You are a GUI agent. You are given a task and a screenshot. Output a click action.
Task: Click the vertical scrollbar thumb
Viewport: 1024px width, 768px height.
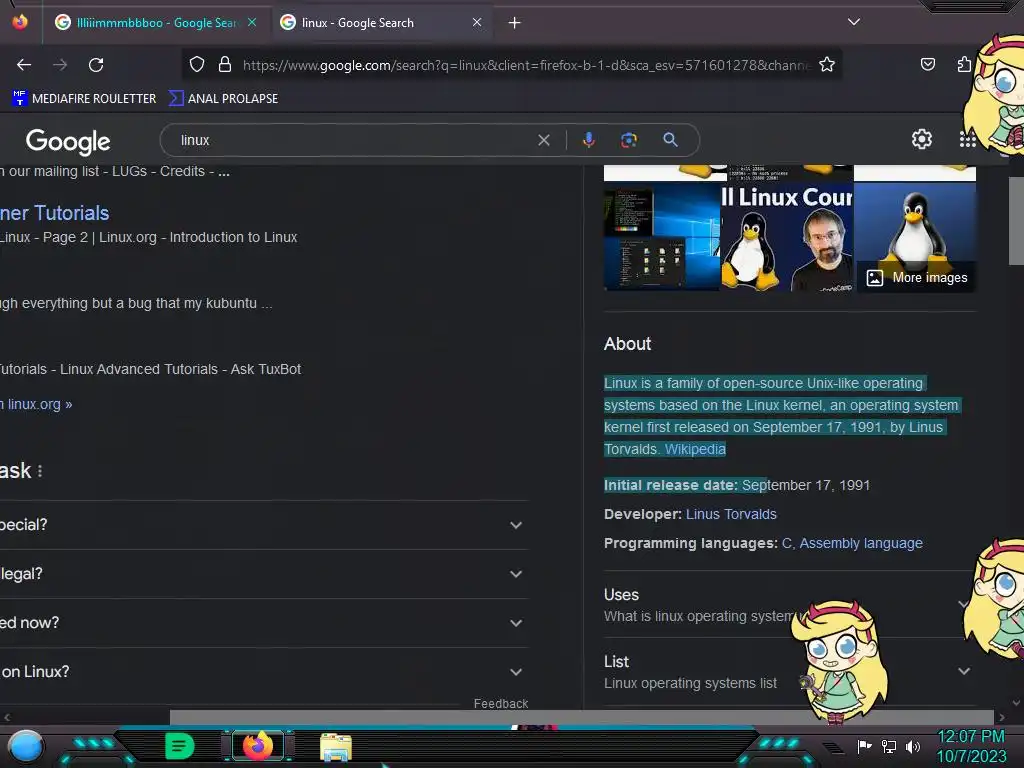pos(1016,220)
